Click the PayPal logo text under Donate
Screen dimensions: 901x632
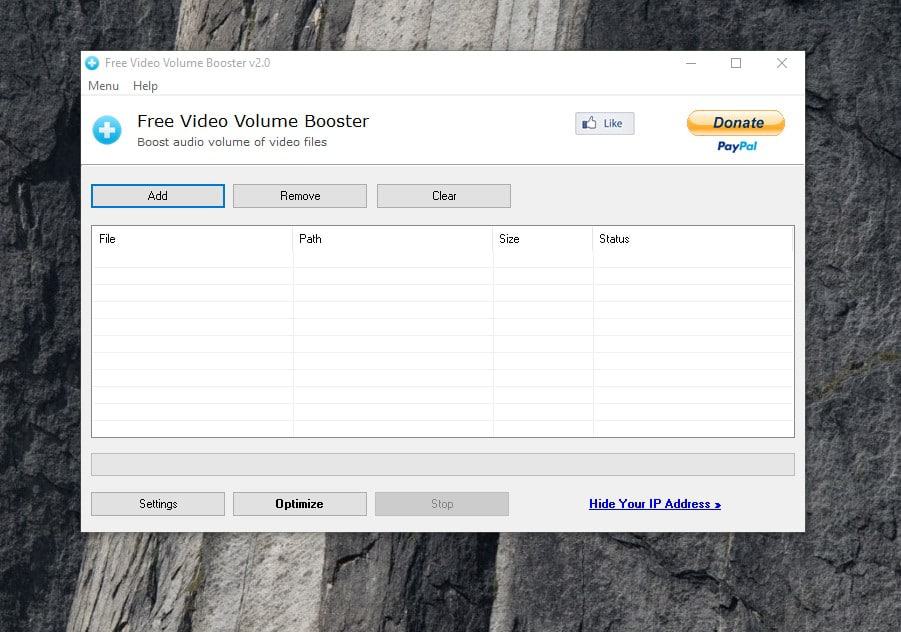tap(737, 147)
